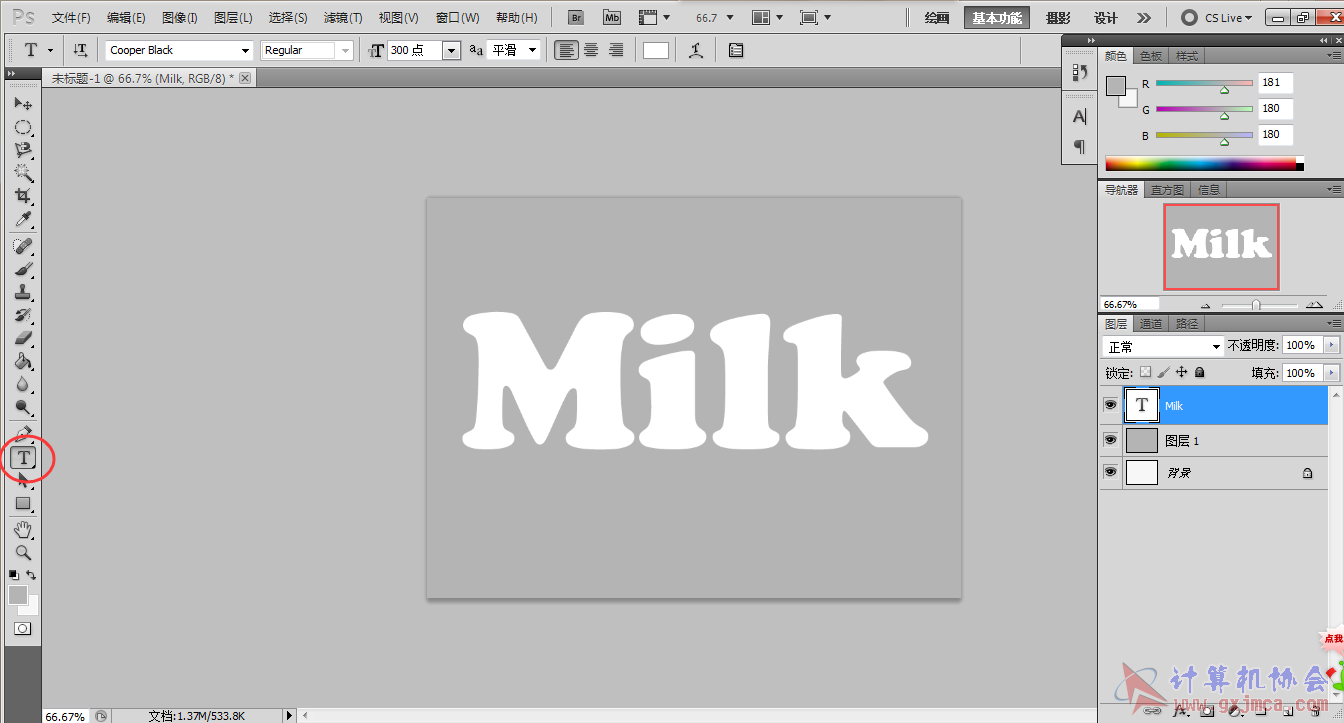Click the R color slider
The width and height of the screenshot is (1344, 723).
click(1204, 84)
